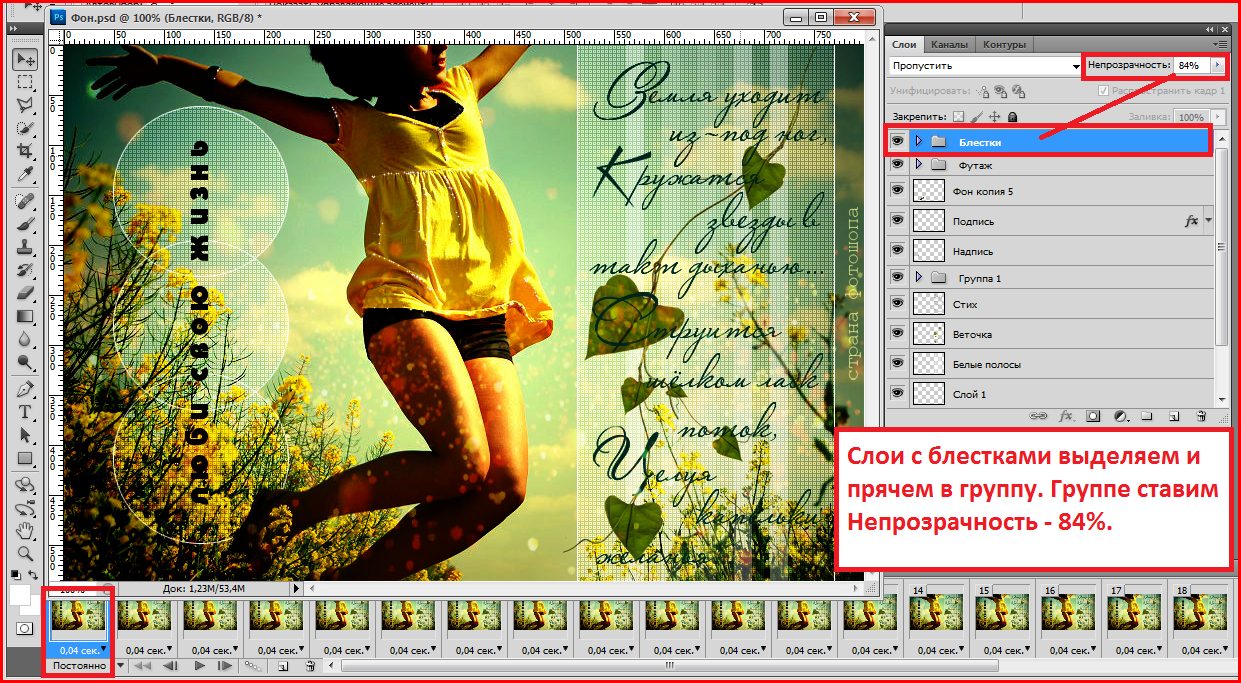Click the opacity value field 84%
The width and height of the screenshot is (1241, 683).
click(1192, 66)
